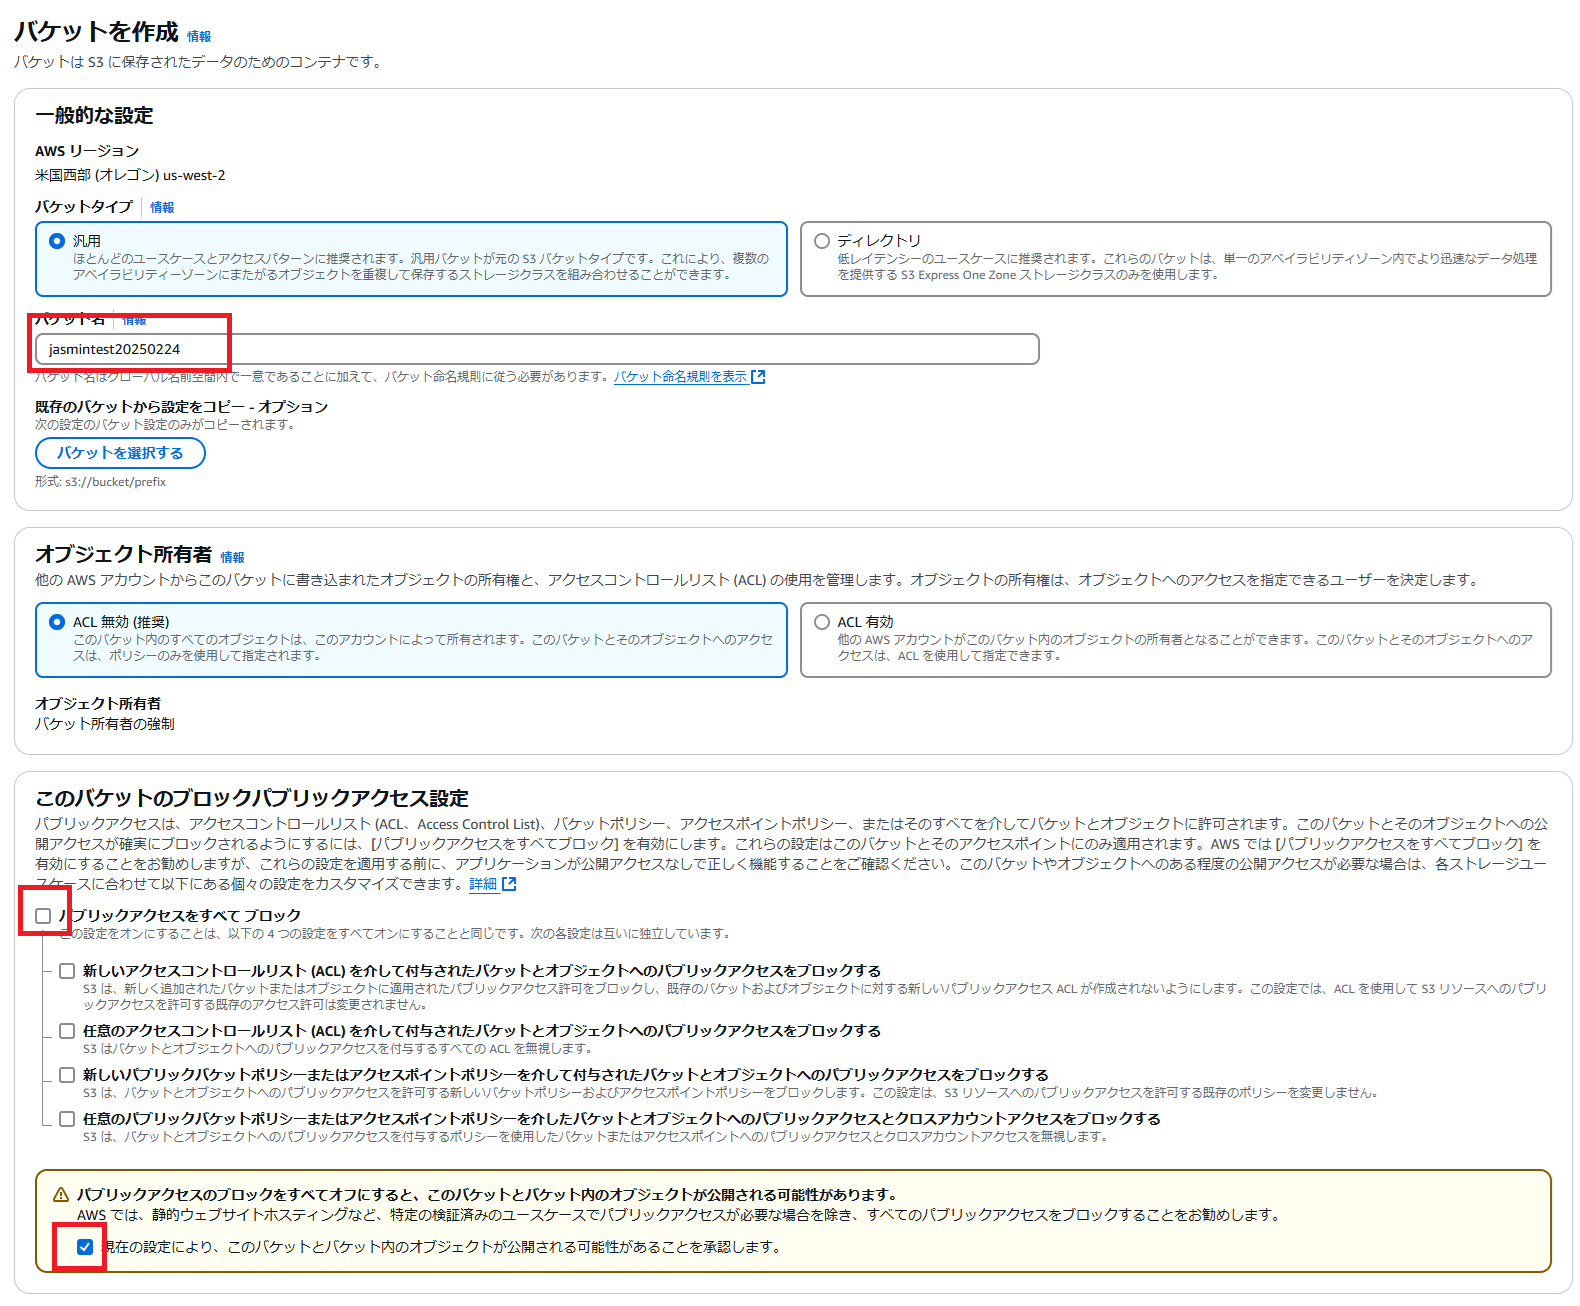Screen dimensions: 1580x1306
Task: Open バケット命名規則を表示 link
Action: tap(680, 377)
